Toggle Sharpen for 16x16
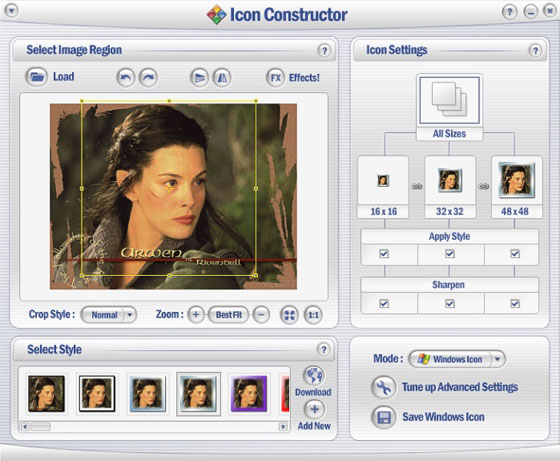 384,304
